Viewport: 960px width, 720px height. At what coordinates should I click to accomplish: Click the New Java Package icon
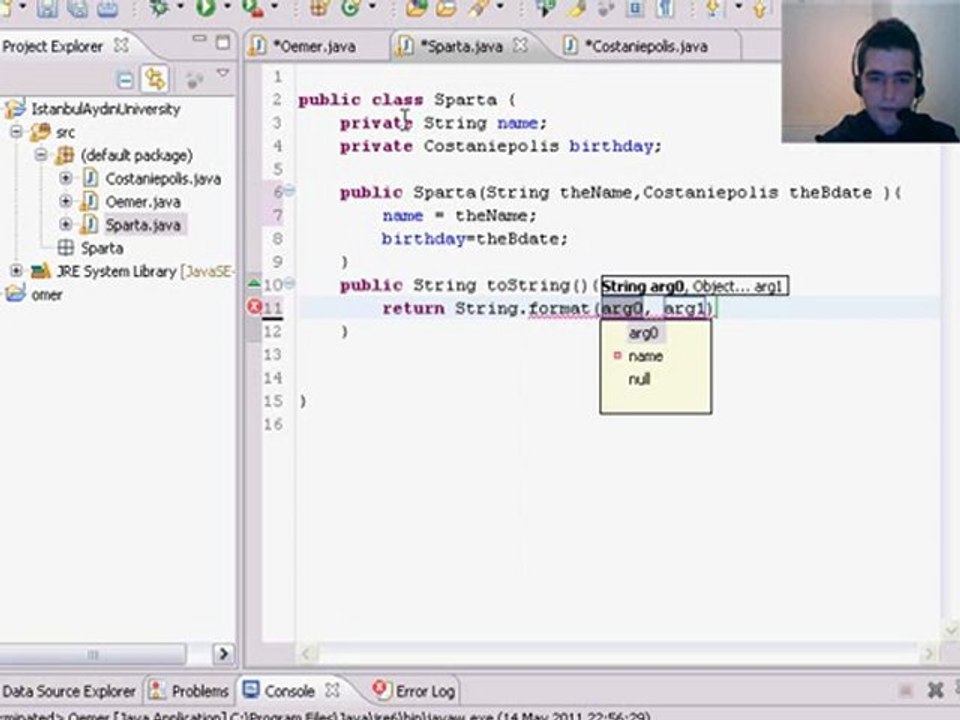319,7
